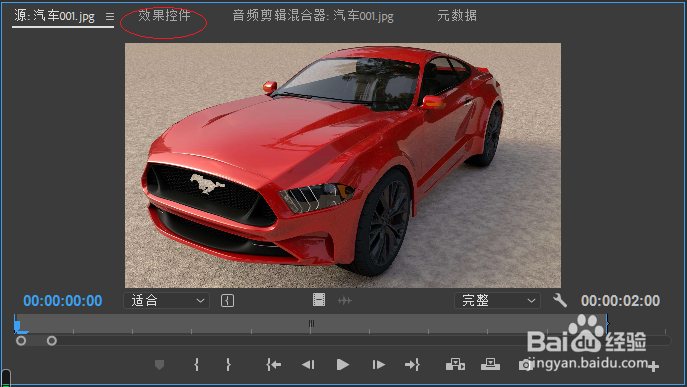
Task: Click the red car preview image
Action: click(343, 165)
